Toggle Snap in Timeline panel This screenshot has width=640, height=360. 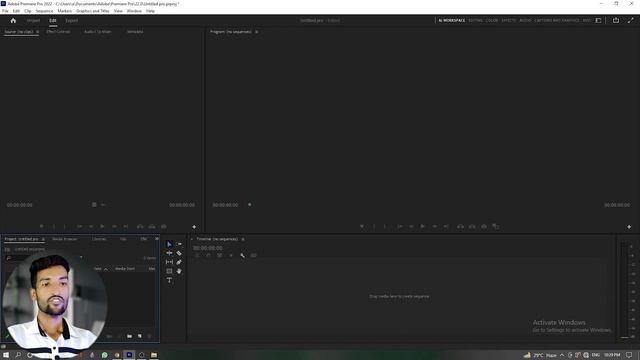208,256
